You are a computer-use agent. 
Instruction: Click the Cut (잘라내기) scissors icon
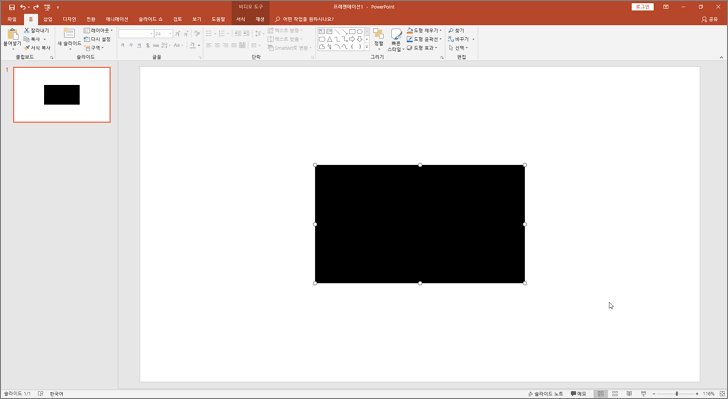point(27,30)
